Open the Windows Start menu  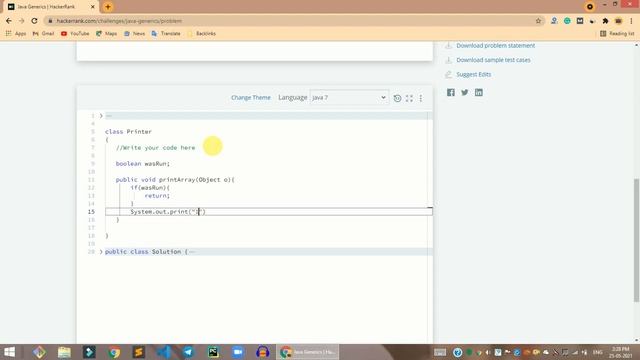(9, 352)
